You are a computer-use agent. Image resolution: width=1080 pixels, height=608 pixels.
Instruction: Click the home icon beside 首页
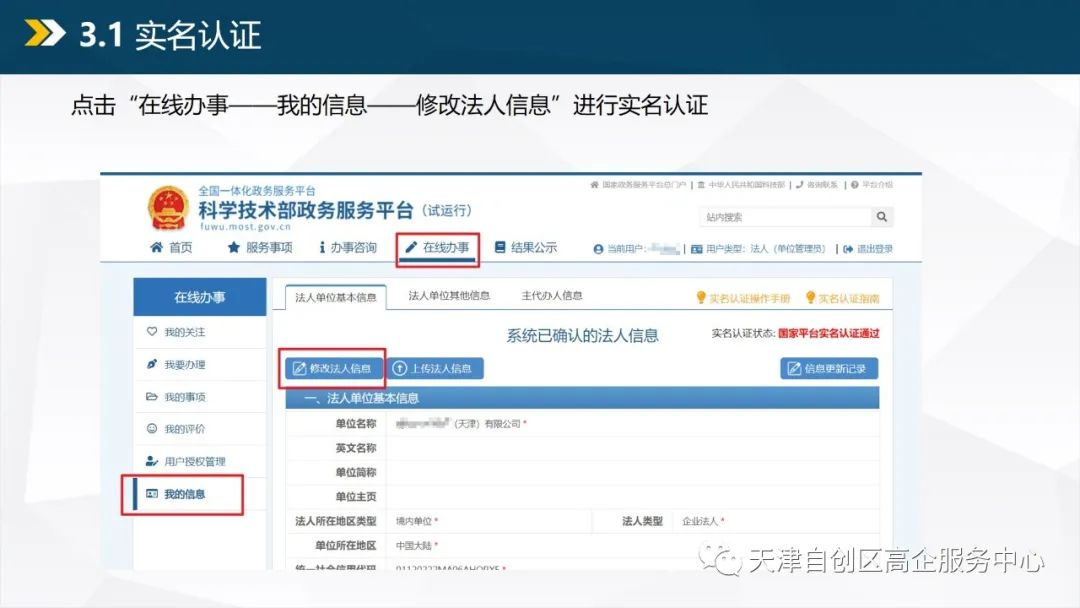(x=156, y=247)
